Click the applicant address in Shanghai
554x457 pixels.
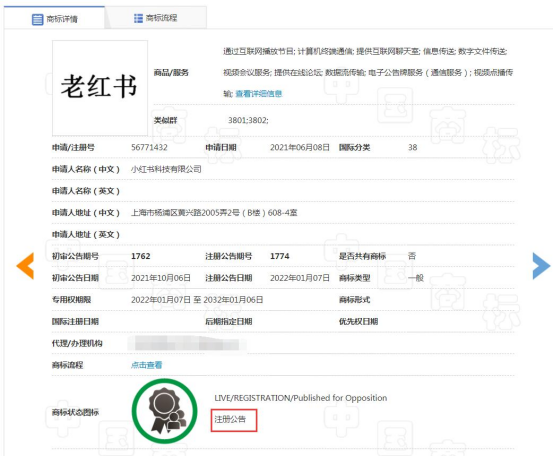[214, 212]
